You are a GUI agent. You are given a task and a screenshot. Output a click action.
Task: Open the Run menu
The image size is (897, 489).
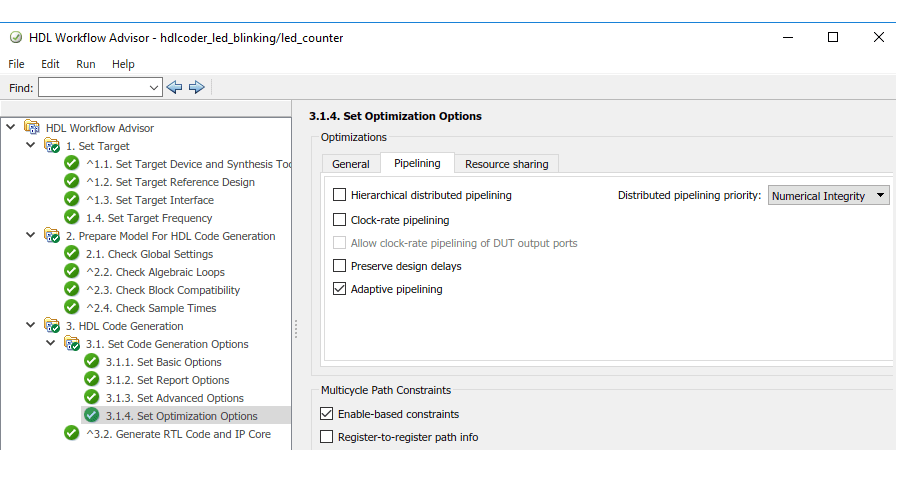86,64
